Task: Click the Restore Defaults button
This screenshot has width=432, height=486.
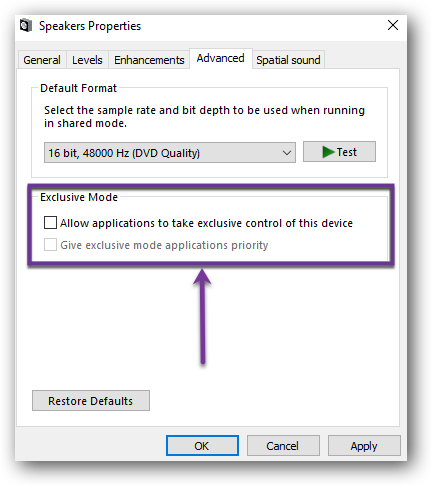Action: [91, 401]
